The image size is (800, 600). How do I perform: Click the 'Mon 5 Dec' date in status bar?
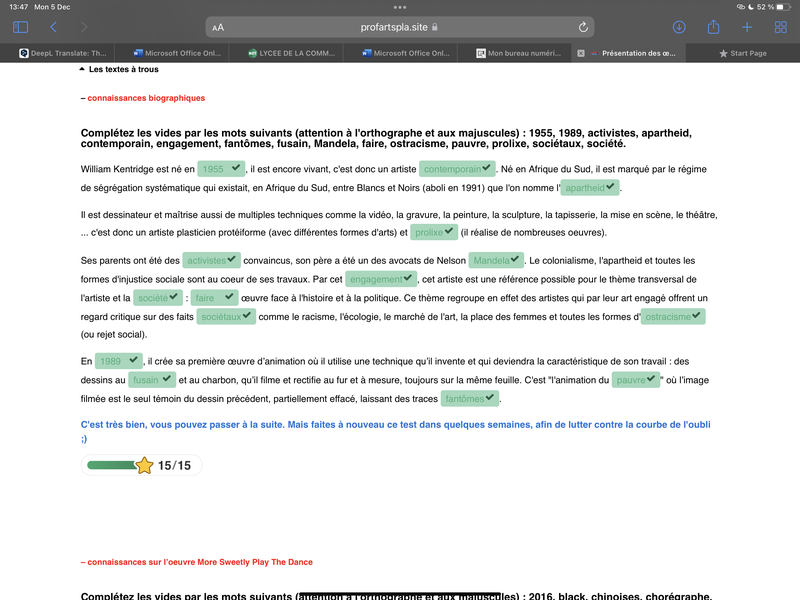52,7
